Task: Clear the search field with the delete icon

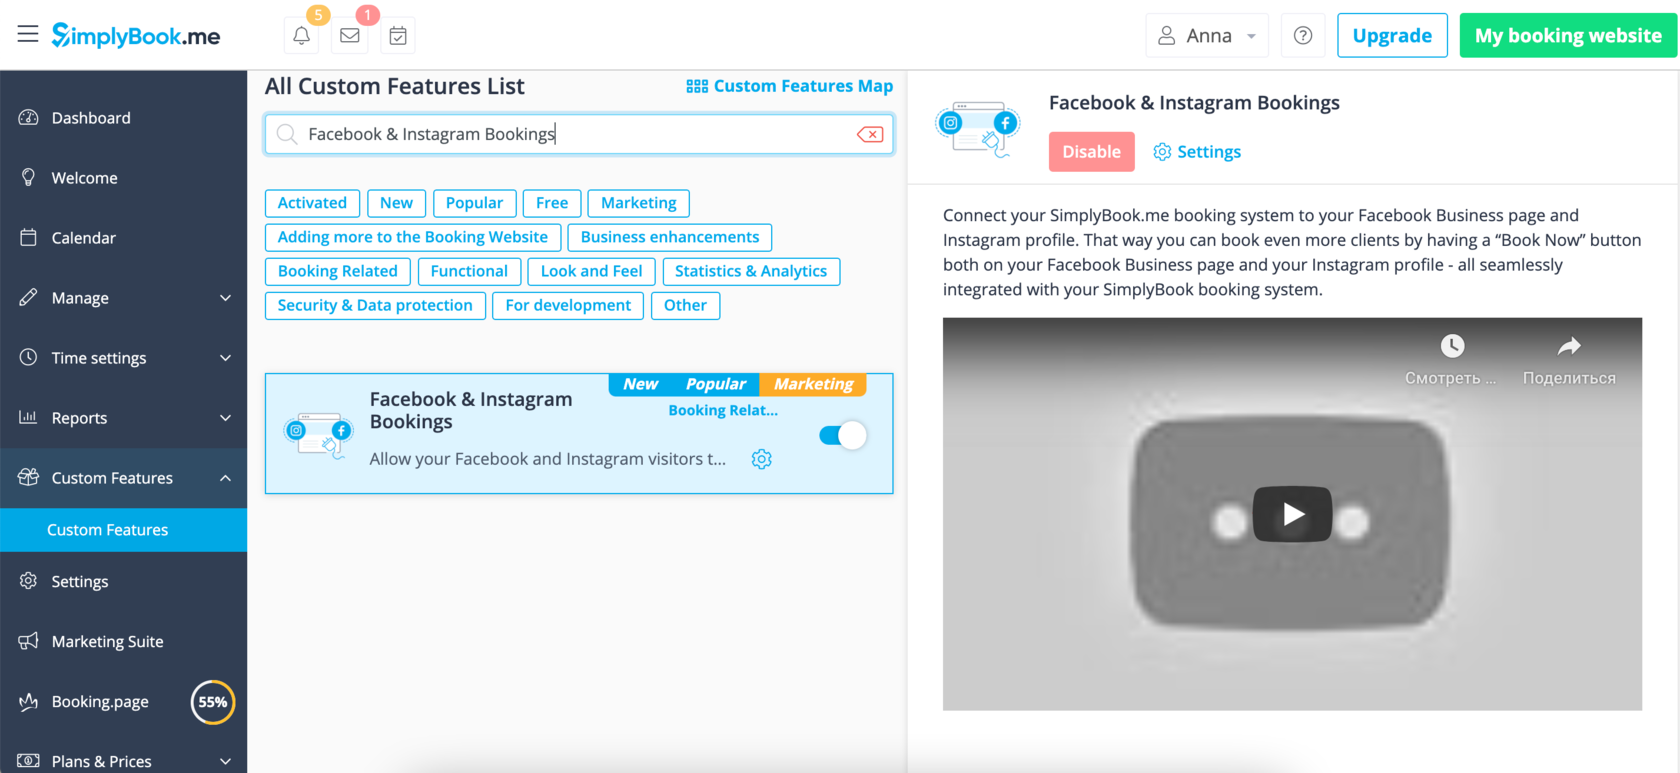Action: [870, 134]
